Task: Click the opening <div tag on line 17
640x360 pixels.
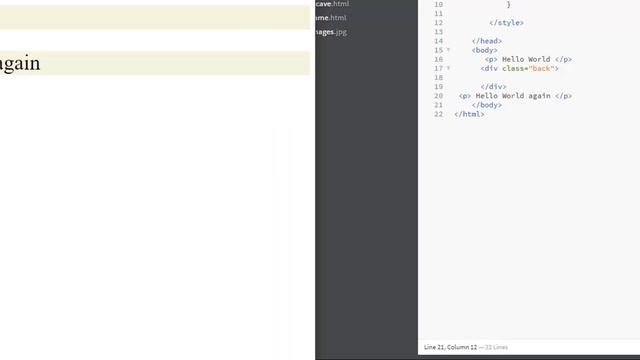Action: (x=489, y=68)
